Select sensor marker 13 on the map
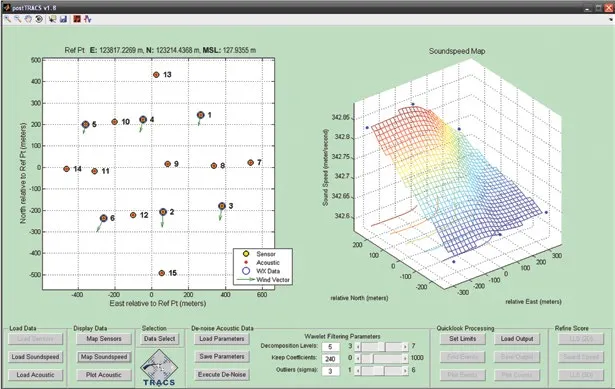615x389 pixels. click(x=156, y=75)
